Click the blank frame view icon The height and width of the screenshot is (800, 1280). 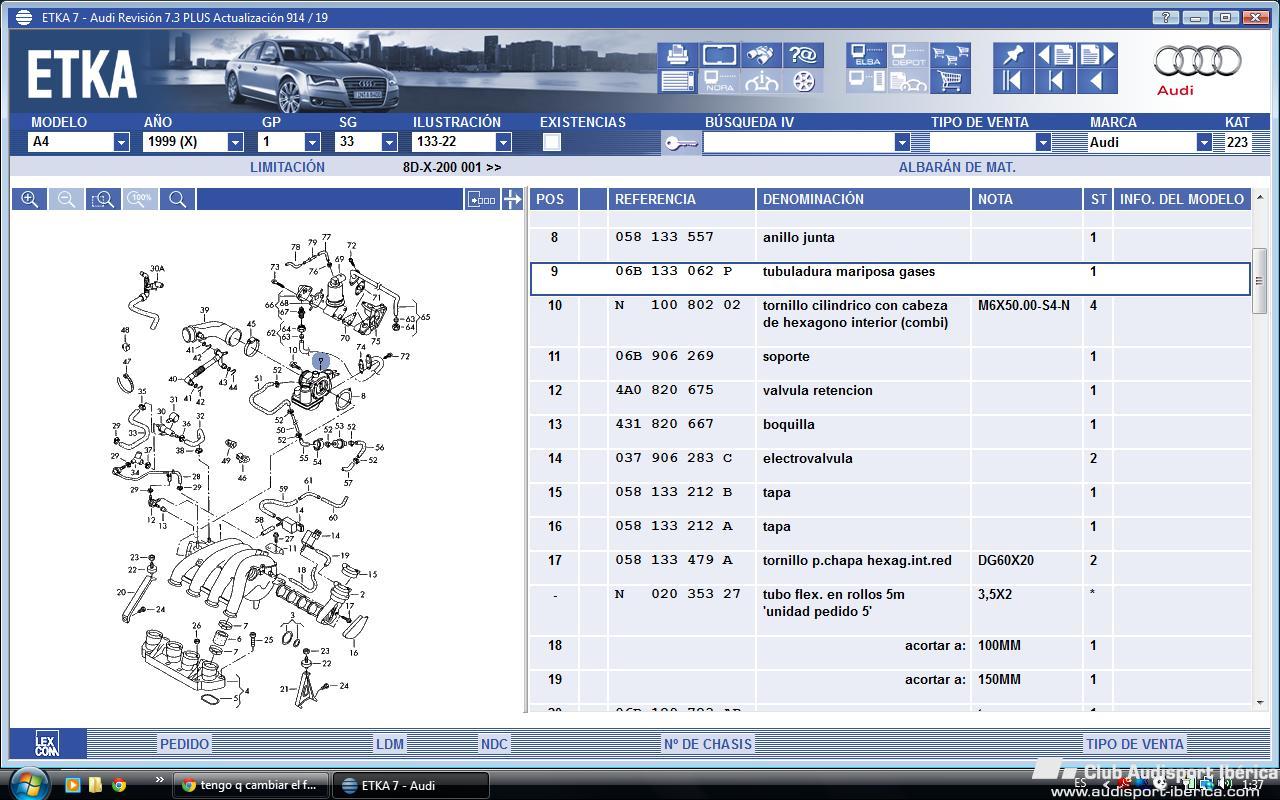click(x=720, y=54)
